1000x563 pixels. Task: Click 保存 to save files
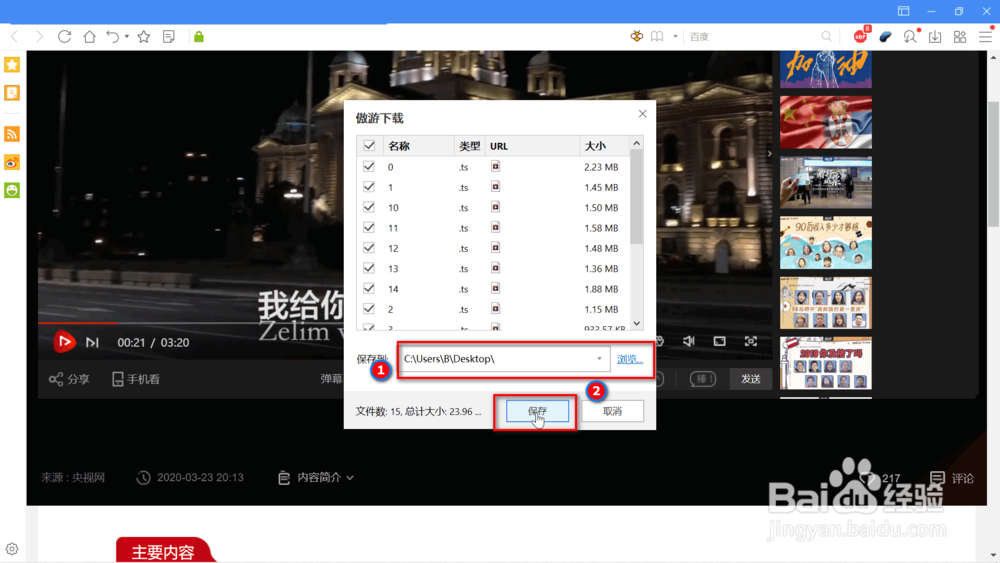538,411
